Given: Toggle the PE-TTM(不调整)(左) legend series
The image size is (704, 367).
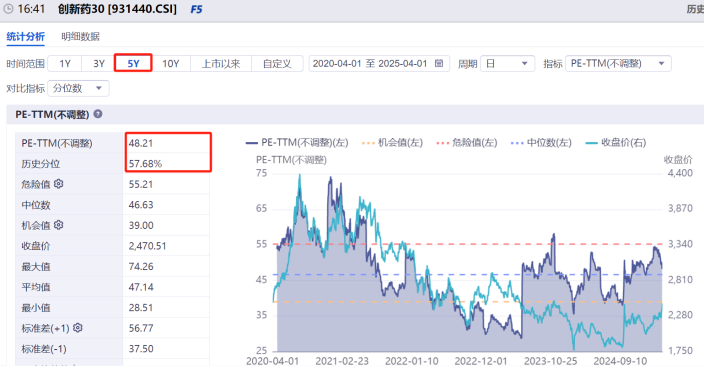Looking at the screenshot, I should (x=297, y=142).
